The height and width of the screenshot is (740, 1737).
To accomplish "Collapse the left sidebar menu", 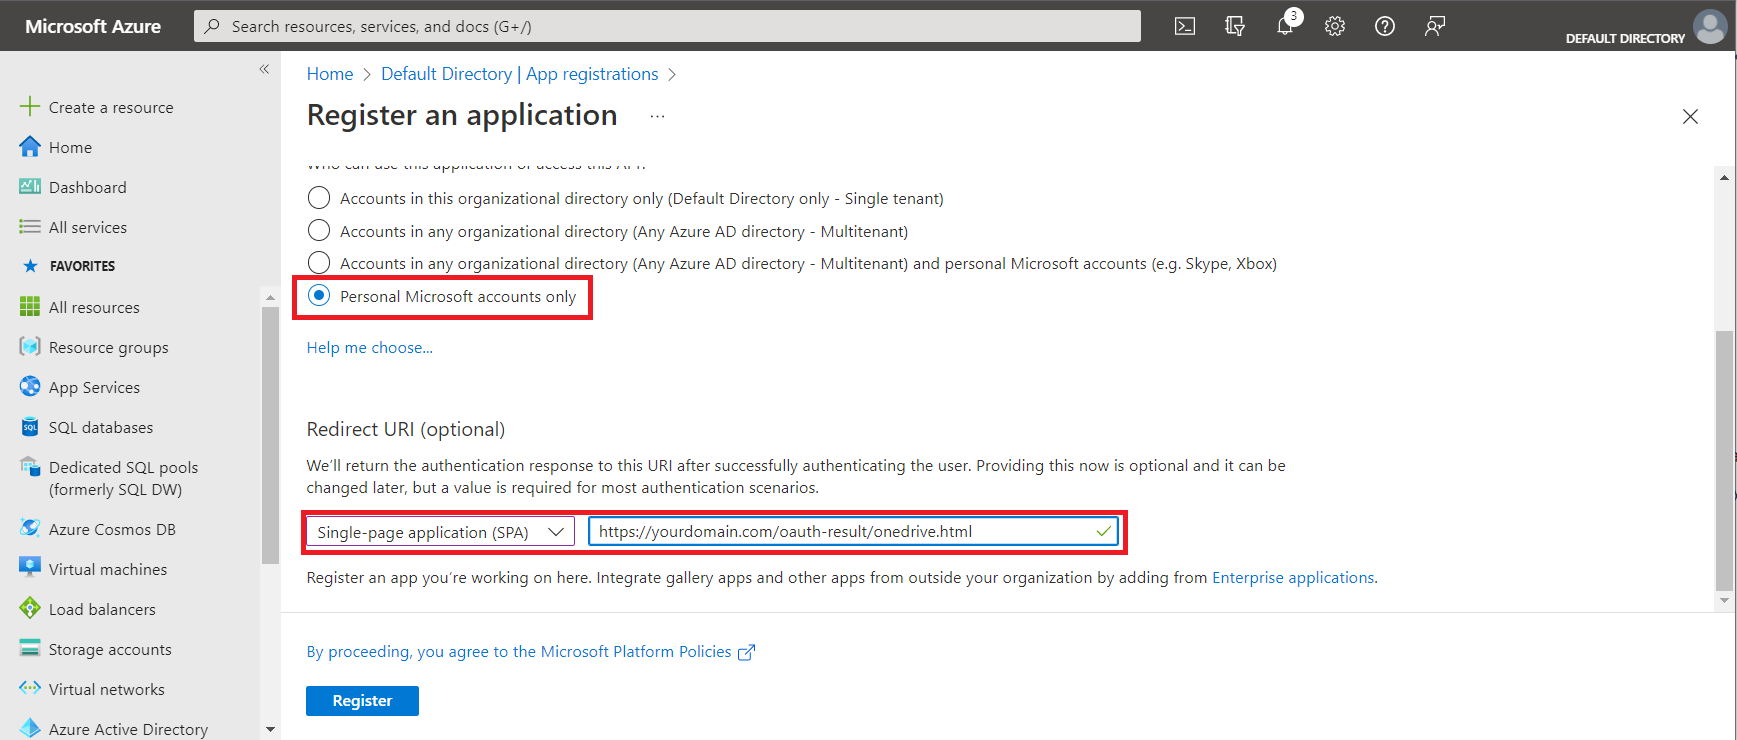I will click(x=264, y=69).
